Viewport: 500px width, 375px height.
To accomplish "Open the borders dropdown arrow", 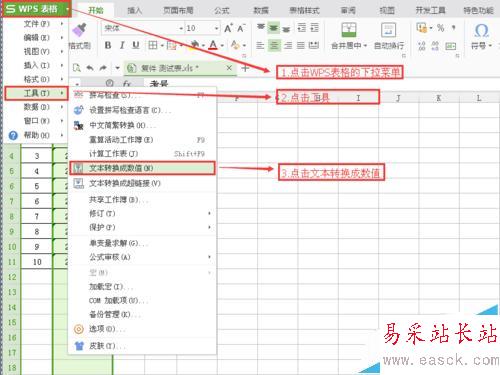I will click(162, 46).
